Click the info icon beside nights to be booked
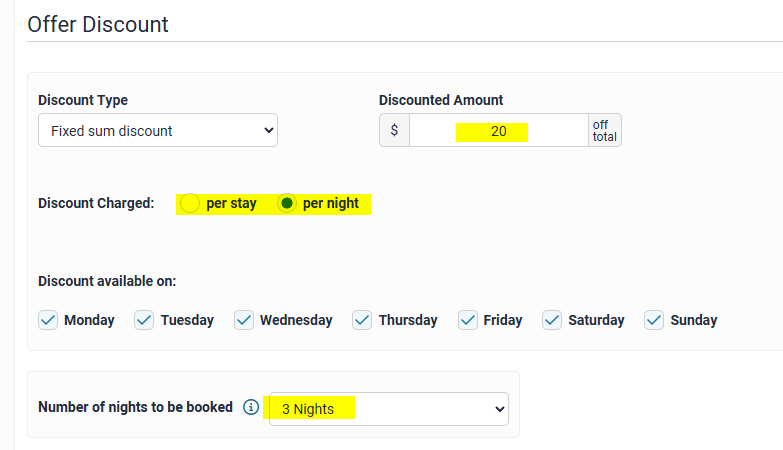Image resolution: width=783 pixels, height=450 pixels. click(251, 408)
